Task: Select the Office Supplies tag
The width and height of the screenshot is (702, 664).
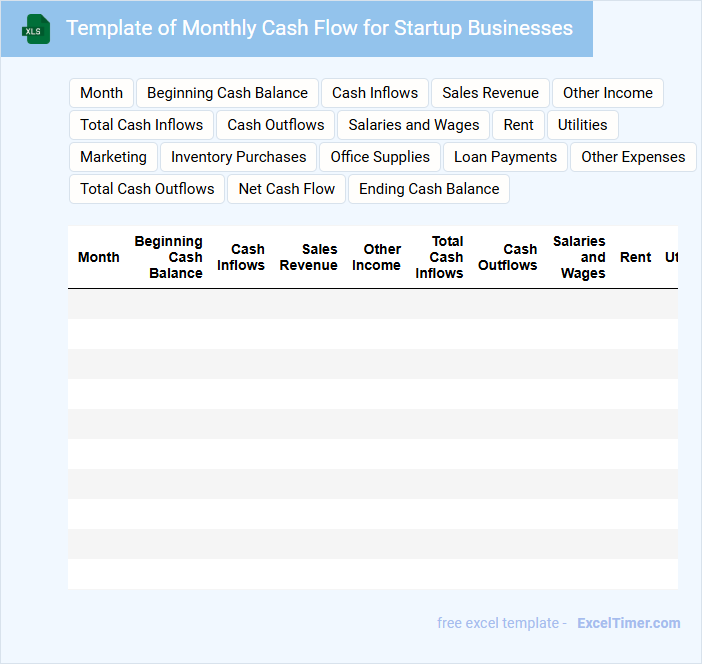Action: point(380,157)
